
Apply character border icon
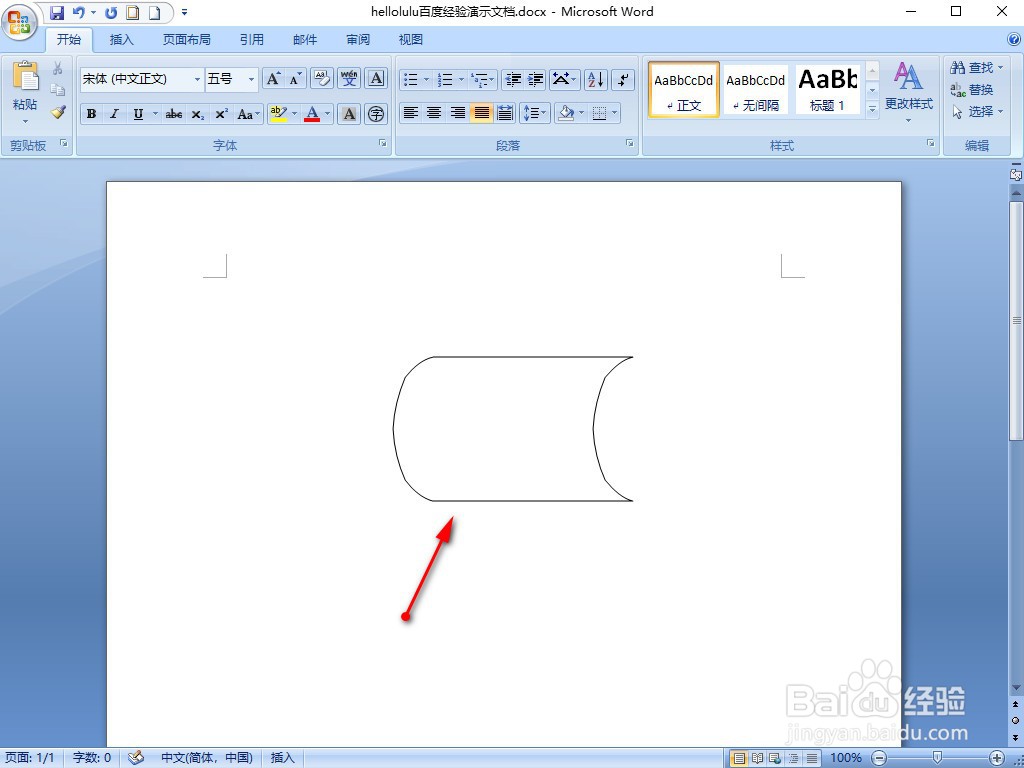[x=376, y=79]
